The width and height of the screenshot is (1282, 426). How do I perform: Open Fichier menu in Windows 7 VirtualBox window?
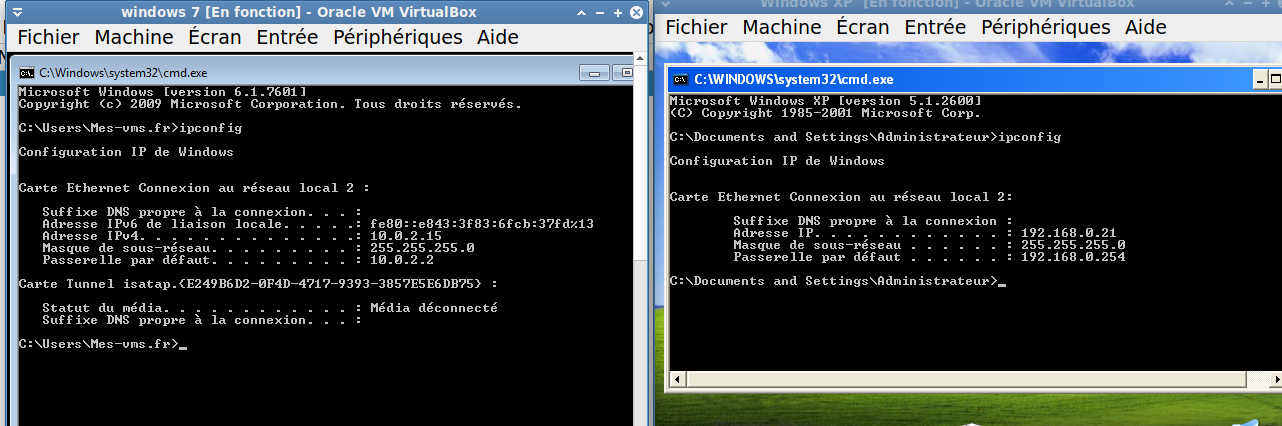[48, 37]
